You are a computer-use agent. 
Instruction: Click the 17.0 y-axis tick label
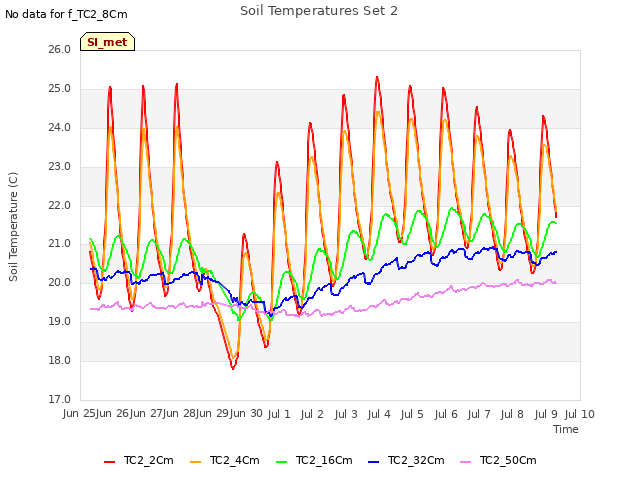pos(60,399)
